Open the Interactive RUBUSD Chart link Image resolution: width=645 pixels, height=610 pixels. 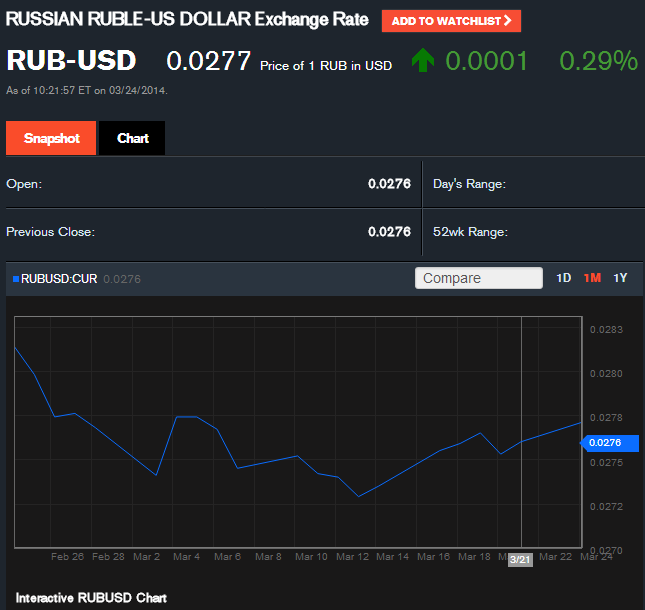pos(91,598)
